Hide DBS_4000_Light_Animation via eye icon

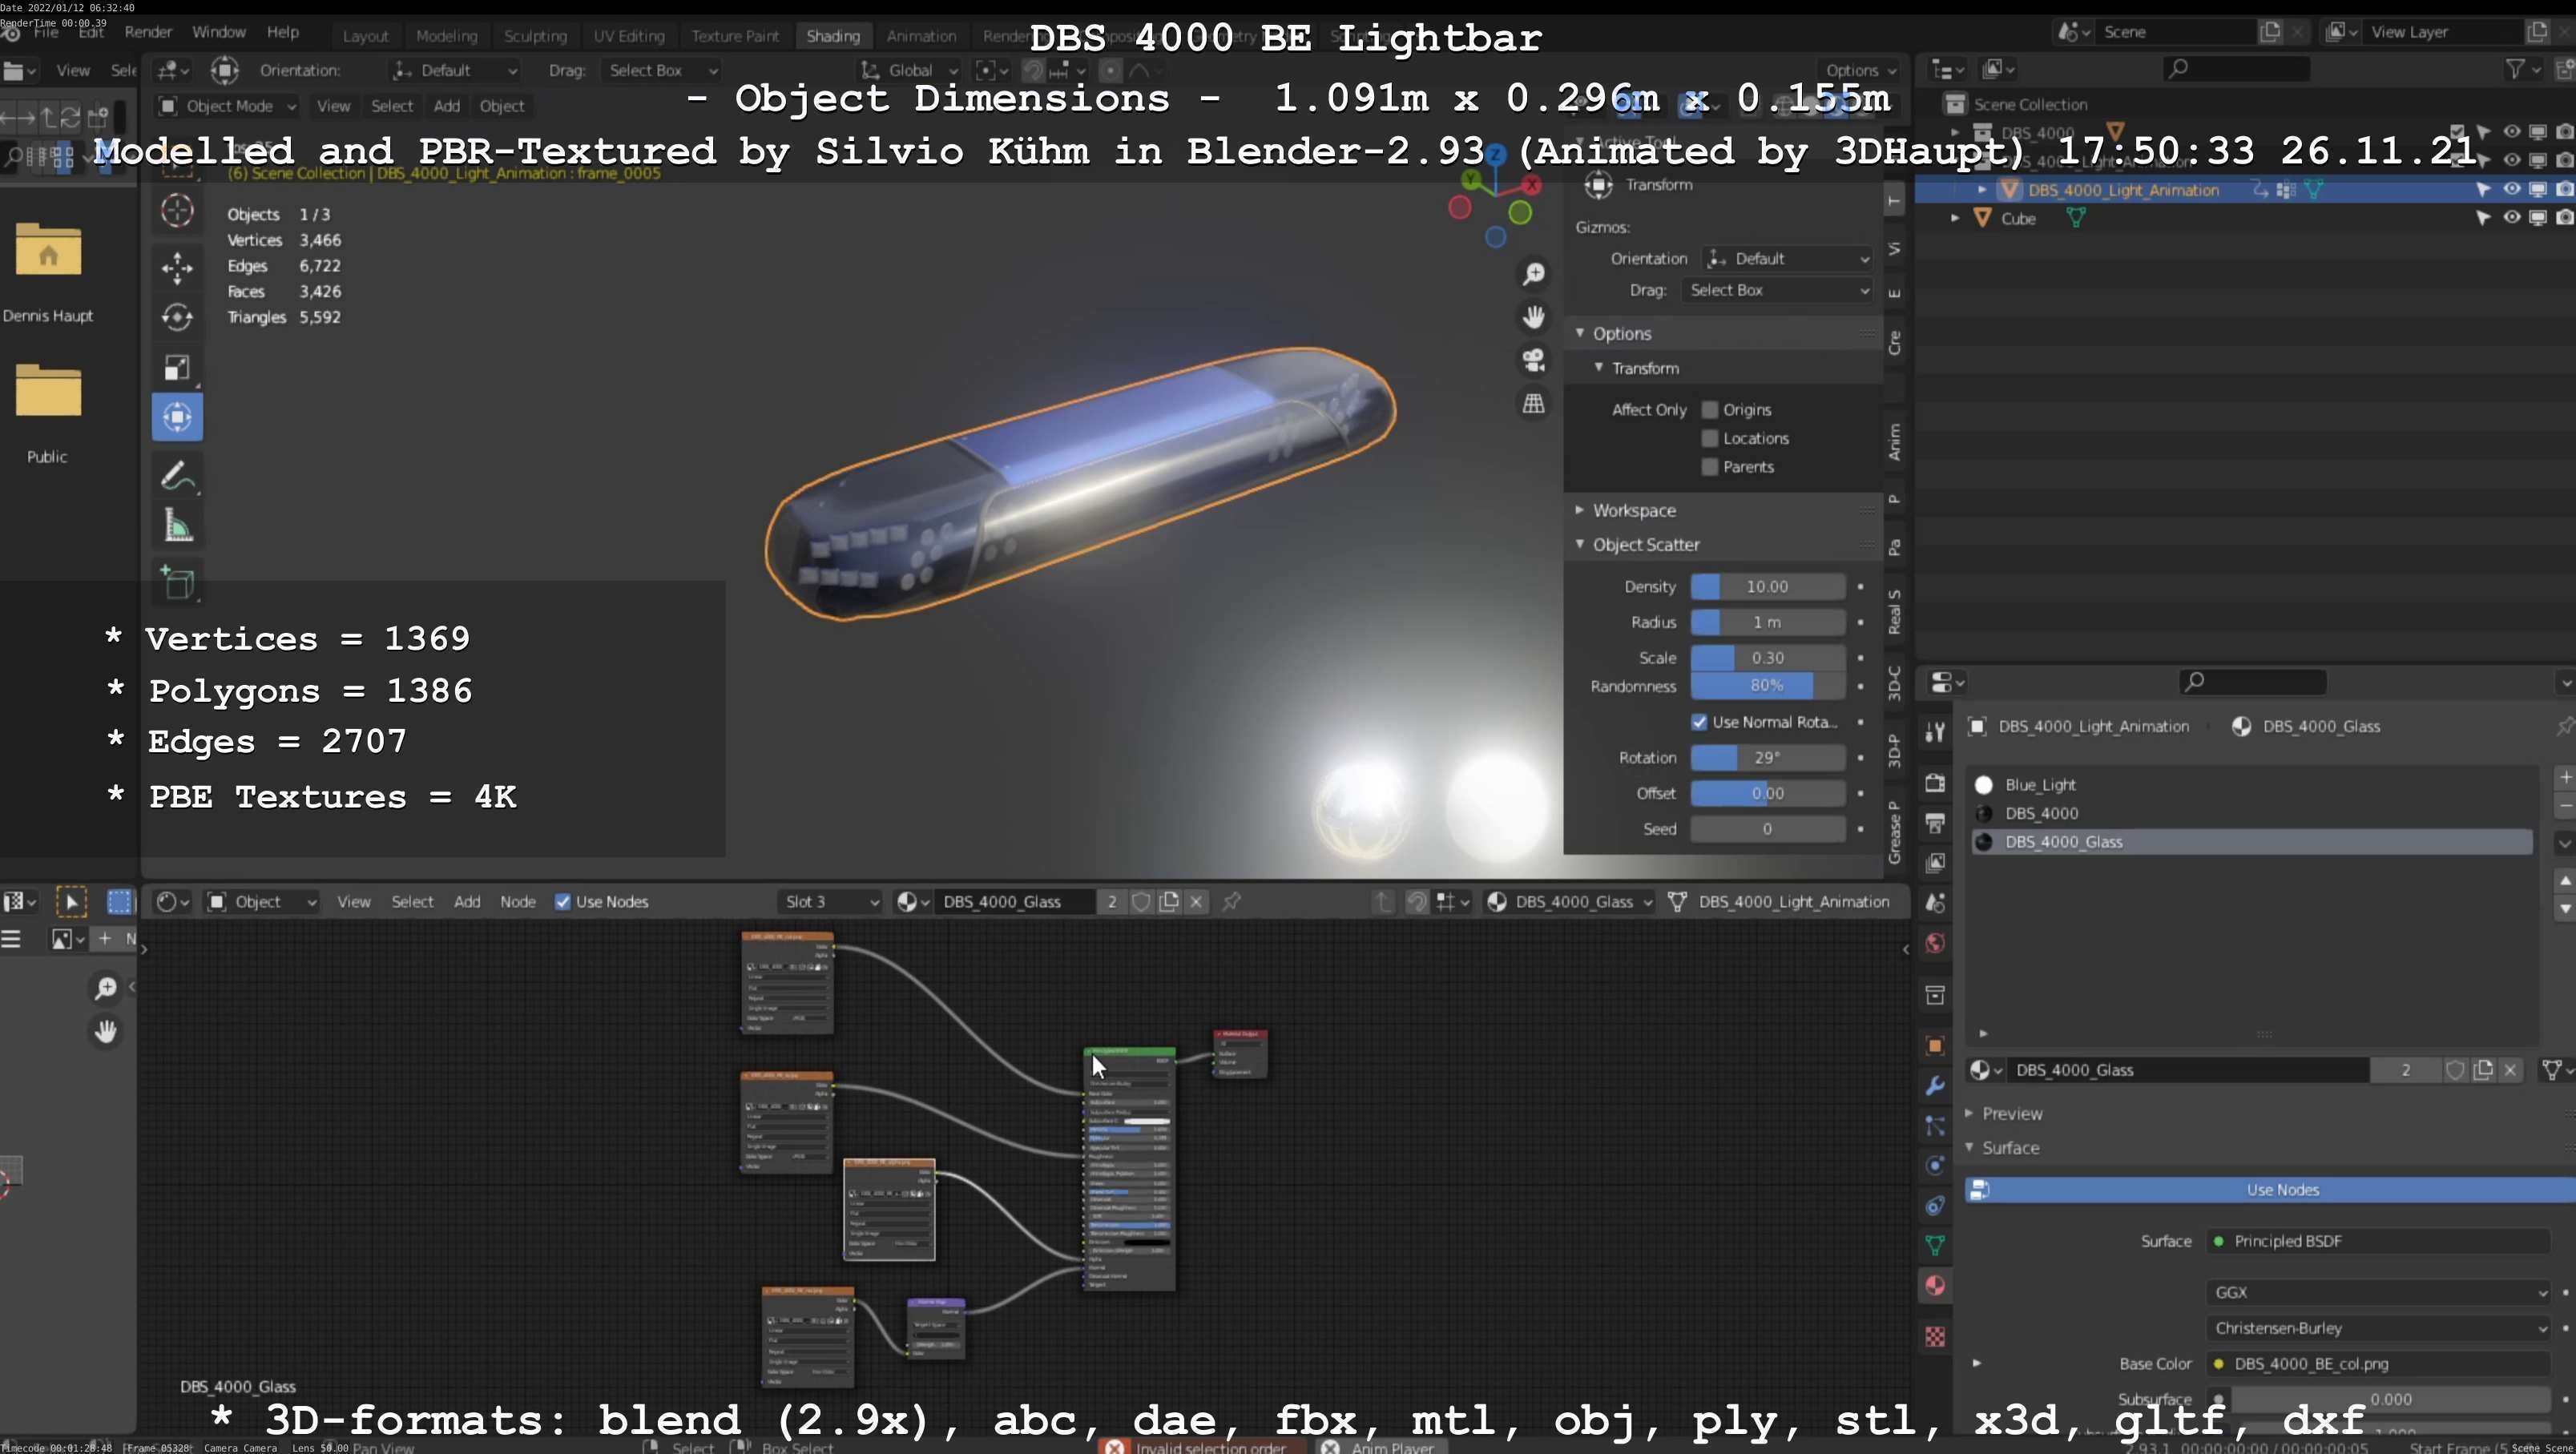2511,189
